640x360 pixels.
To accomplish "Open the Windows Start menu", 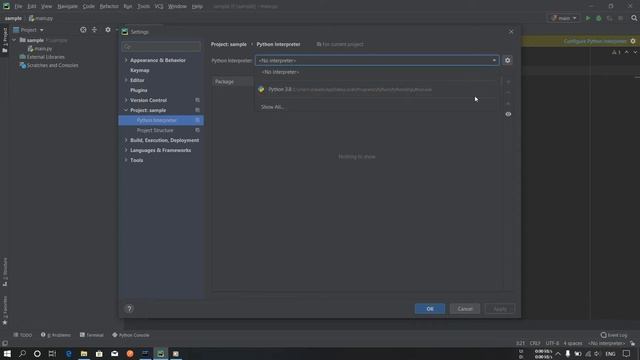I will pos(7,354).
